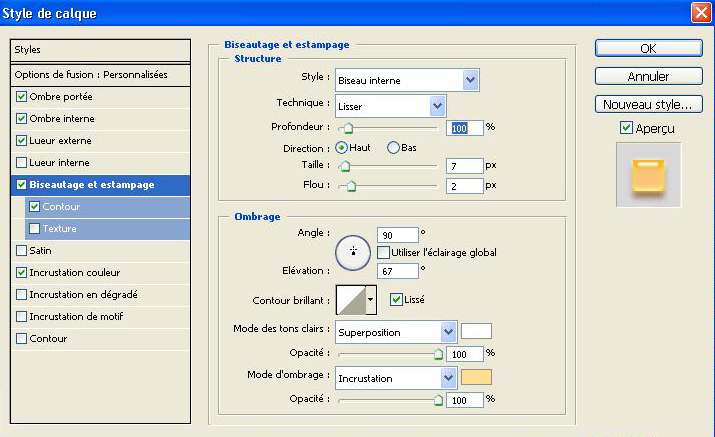Enable Incrustation en dégradé checkbox
This screenshot has width=715, height=437.
coord(21,295)
